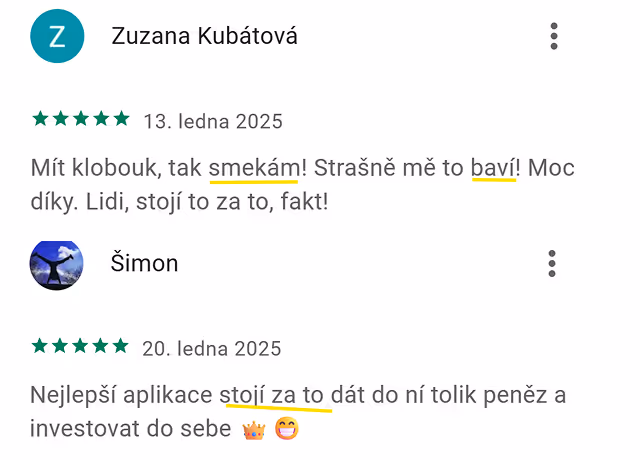
Task: Select the five-star rating on Zuzana's review
Action: pos(81,119)
